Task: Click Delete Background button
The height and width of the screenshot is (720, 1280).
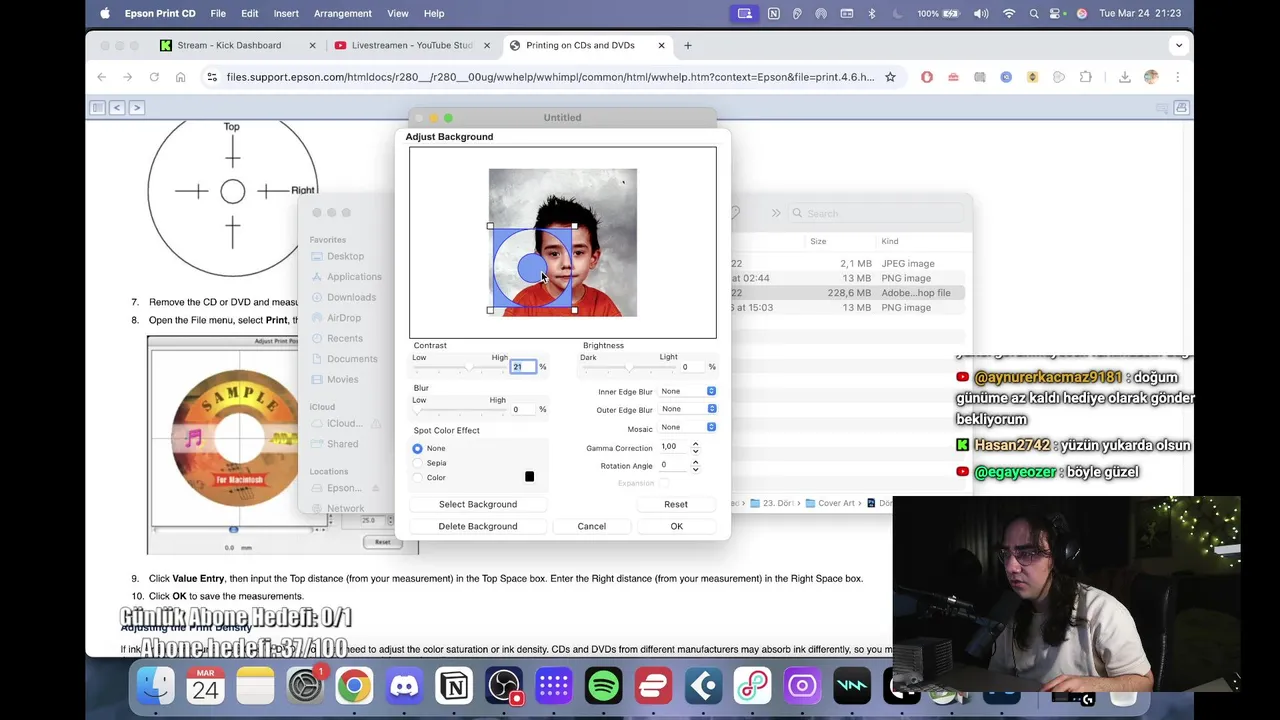Action: 478,526
